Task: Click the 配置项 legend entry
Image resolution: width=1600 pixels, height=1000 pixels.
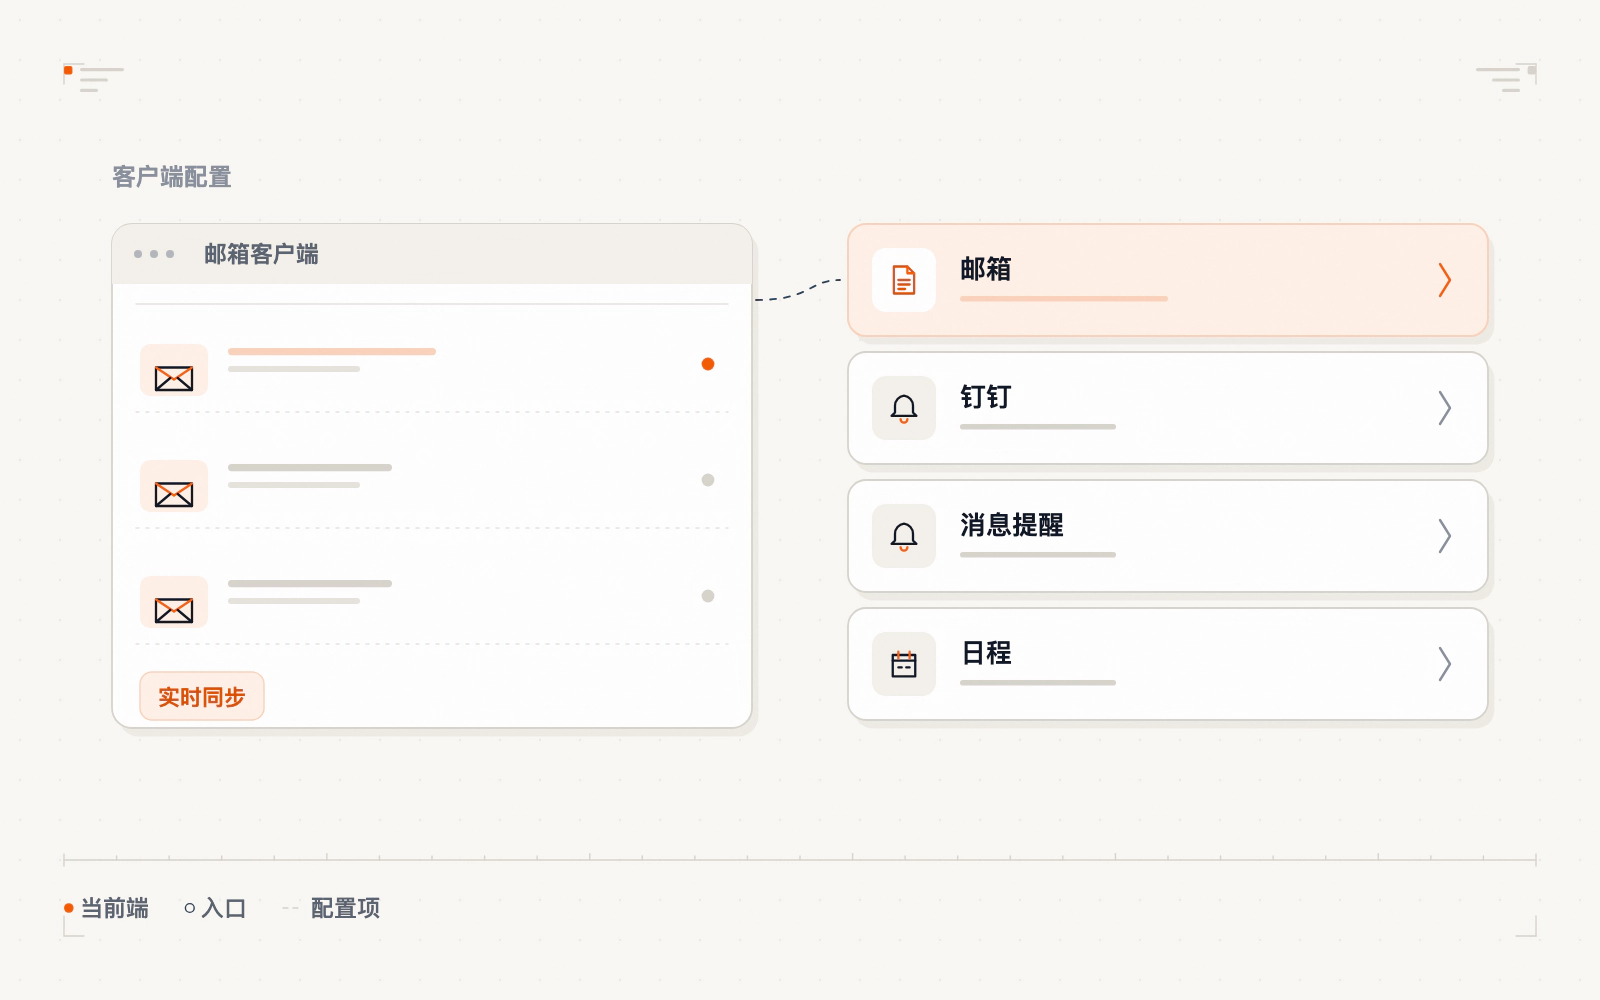Action: pyautogui.click(x=331, y=908)
